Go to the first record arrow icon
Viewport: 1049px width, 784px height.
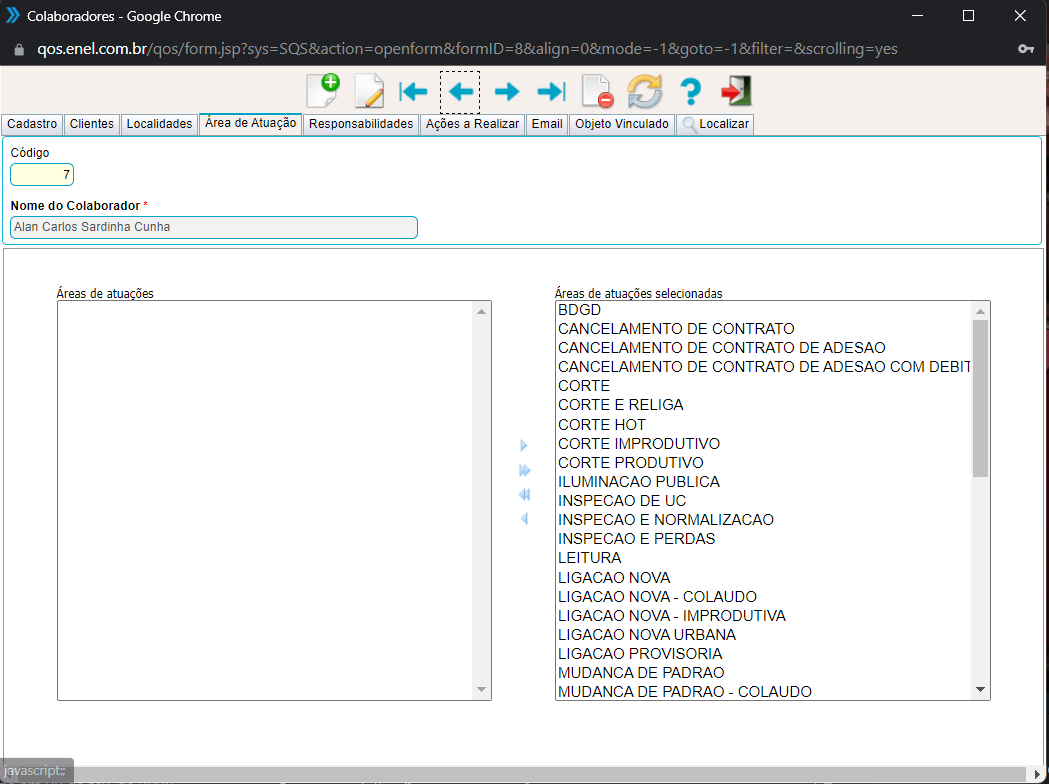point(413,92)
